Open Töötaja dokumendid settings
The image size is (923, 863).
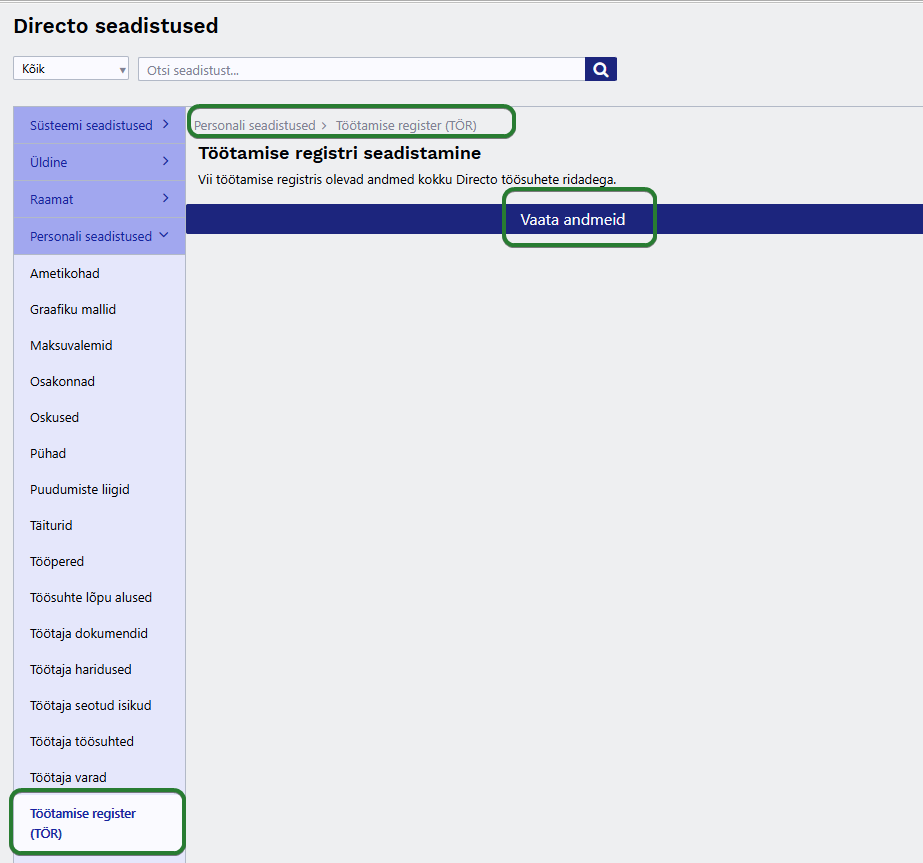(x=89, y=633)
